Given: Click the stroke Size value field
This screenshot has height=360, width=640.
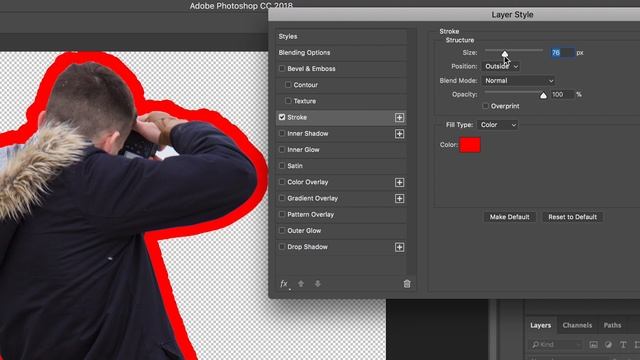Looking at the screenshot, I should [x=562, y=53].
